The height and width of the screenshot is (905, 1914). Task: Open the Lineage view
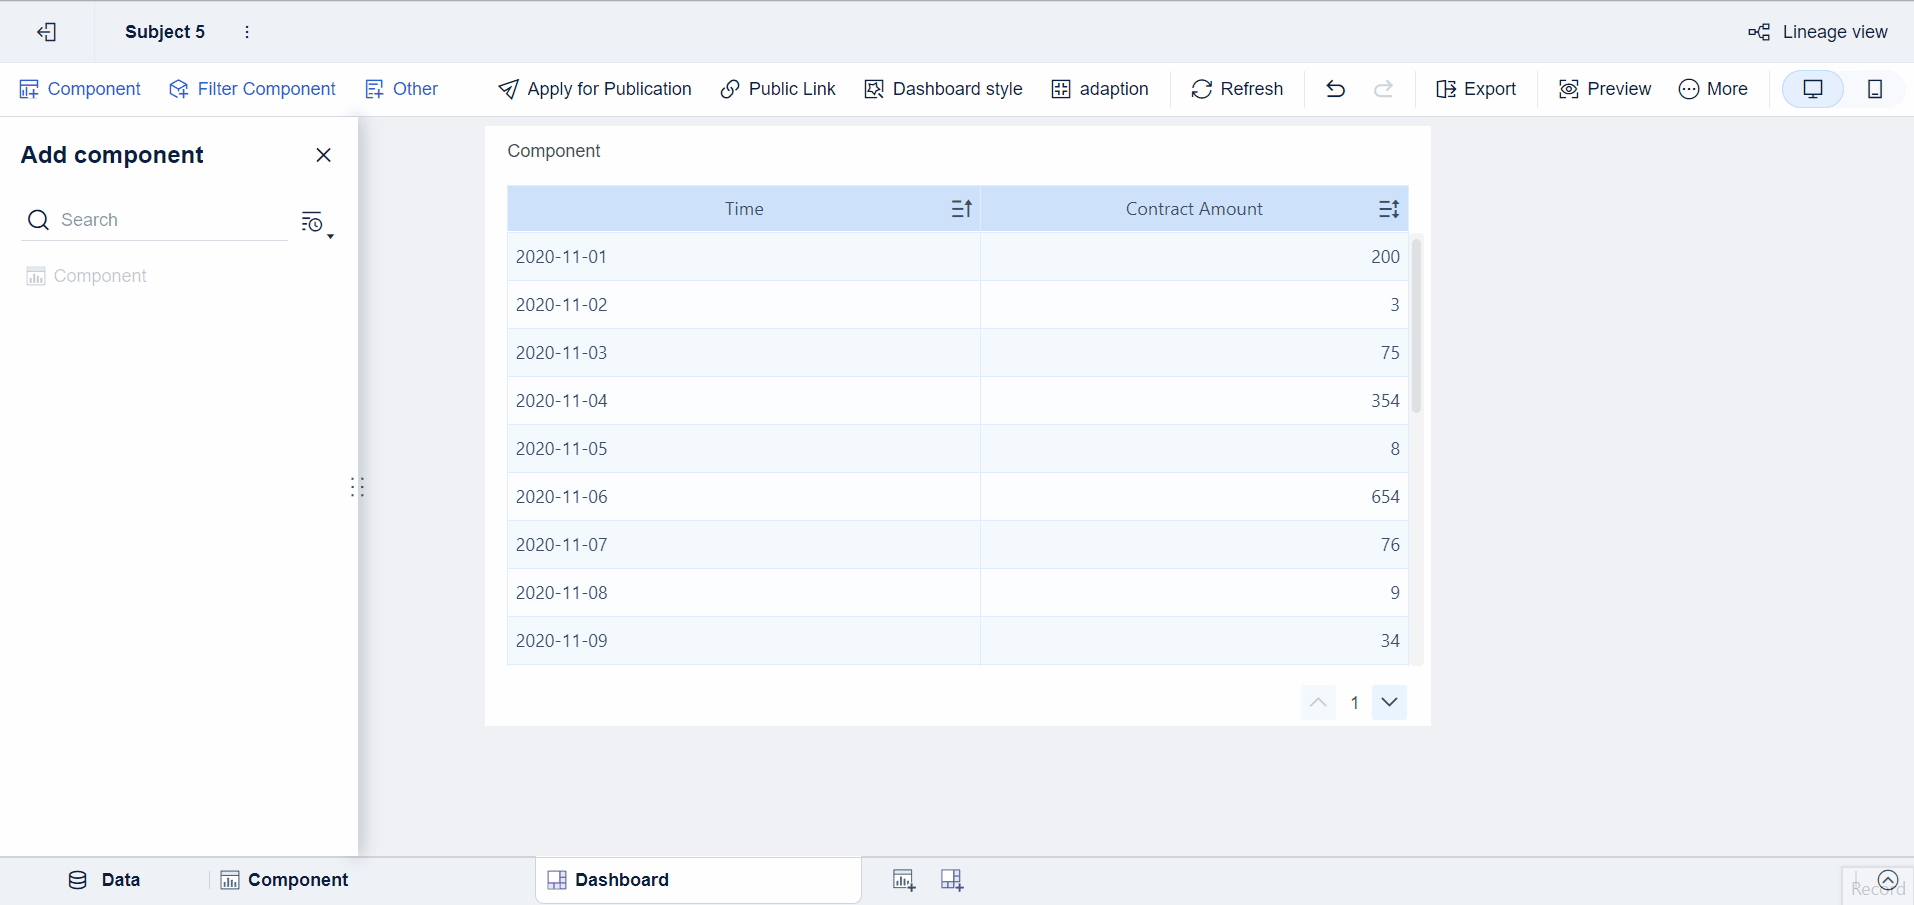(x=1818, y=31)
